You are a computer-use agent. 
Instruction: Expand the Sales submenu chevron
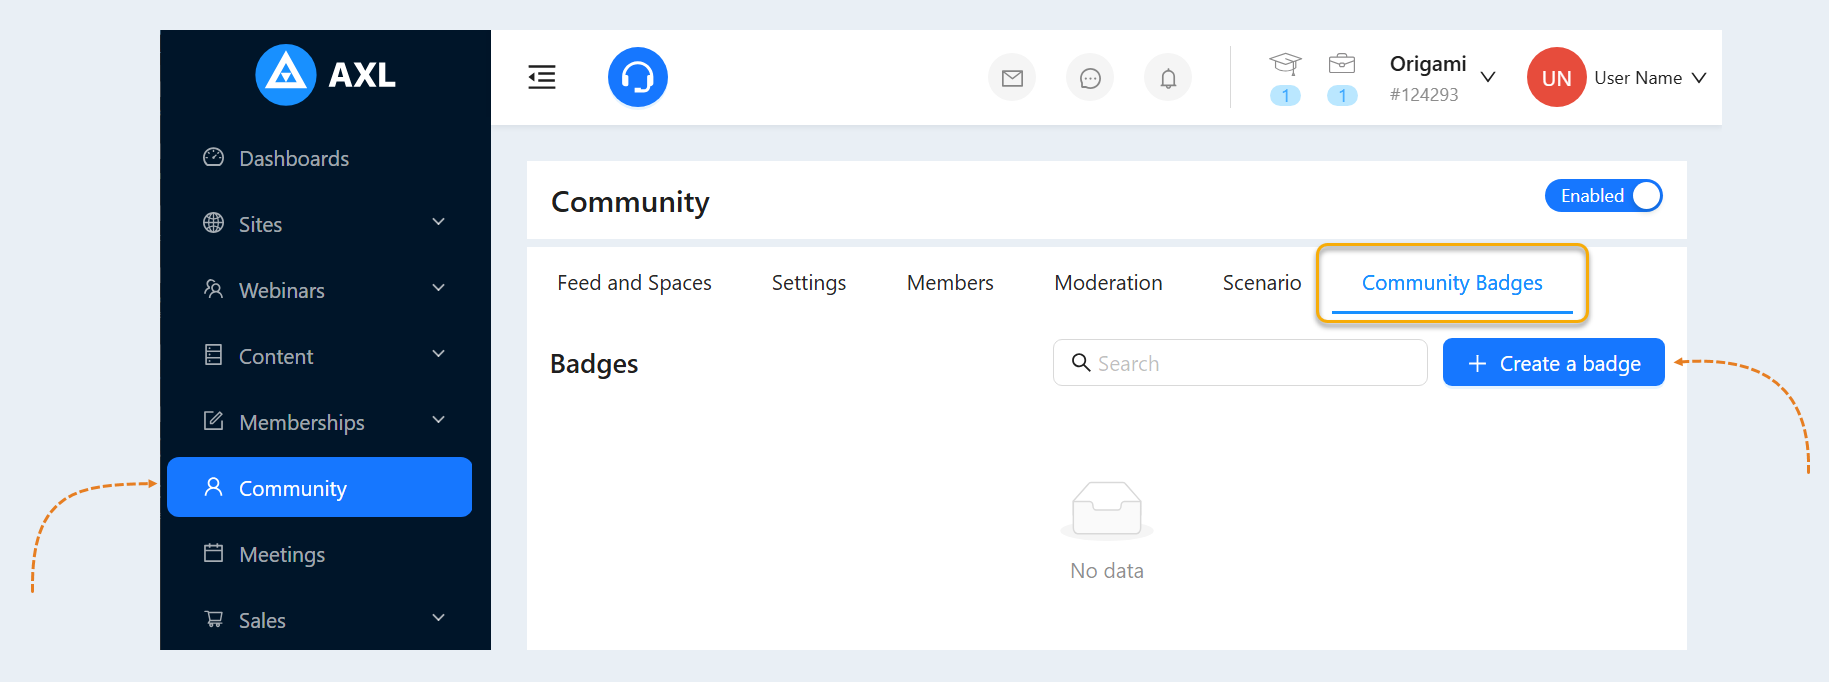[x=438, y=618]
